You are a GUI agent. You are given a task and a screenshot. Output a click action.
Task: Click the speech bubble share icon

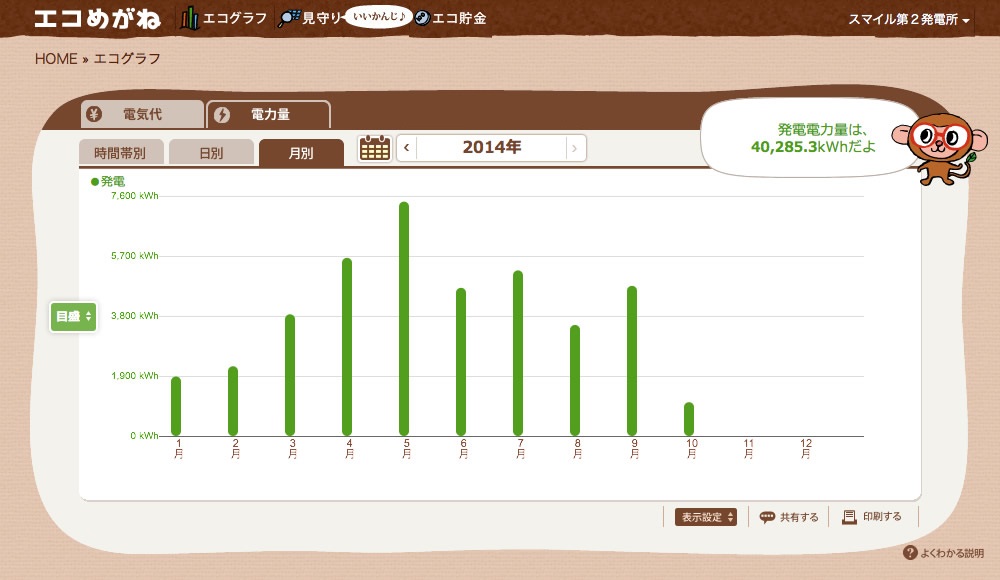click(x=767, y=517)
